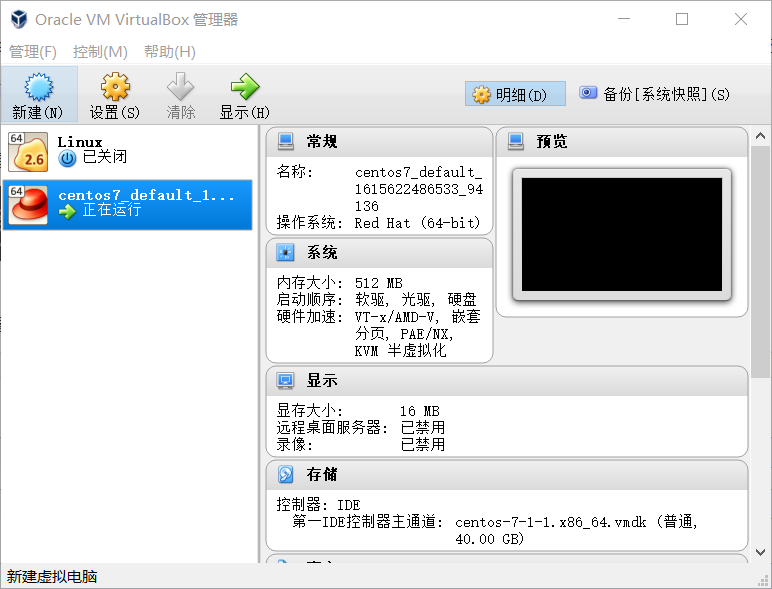Switch to 备份[系统快照](S) snapshots view

click(654, 94)
